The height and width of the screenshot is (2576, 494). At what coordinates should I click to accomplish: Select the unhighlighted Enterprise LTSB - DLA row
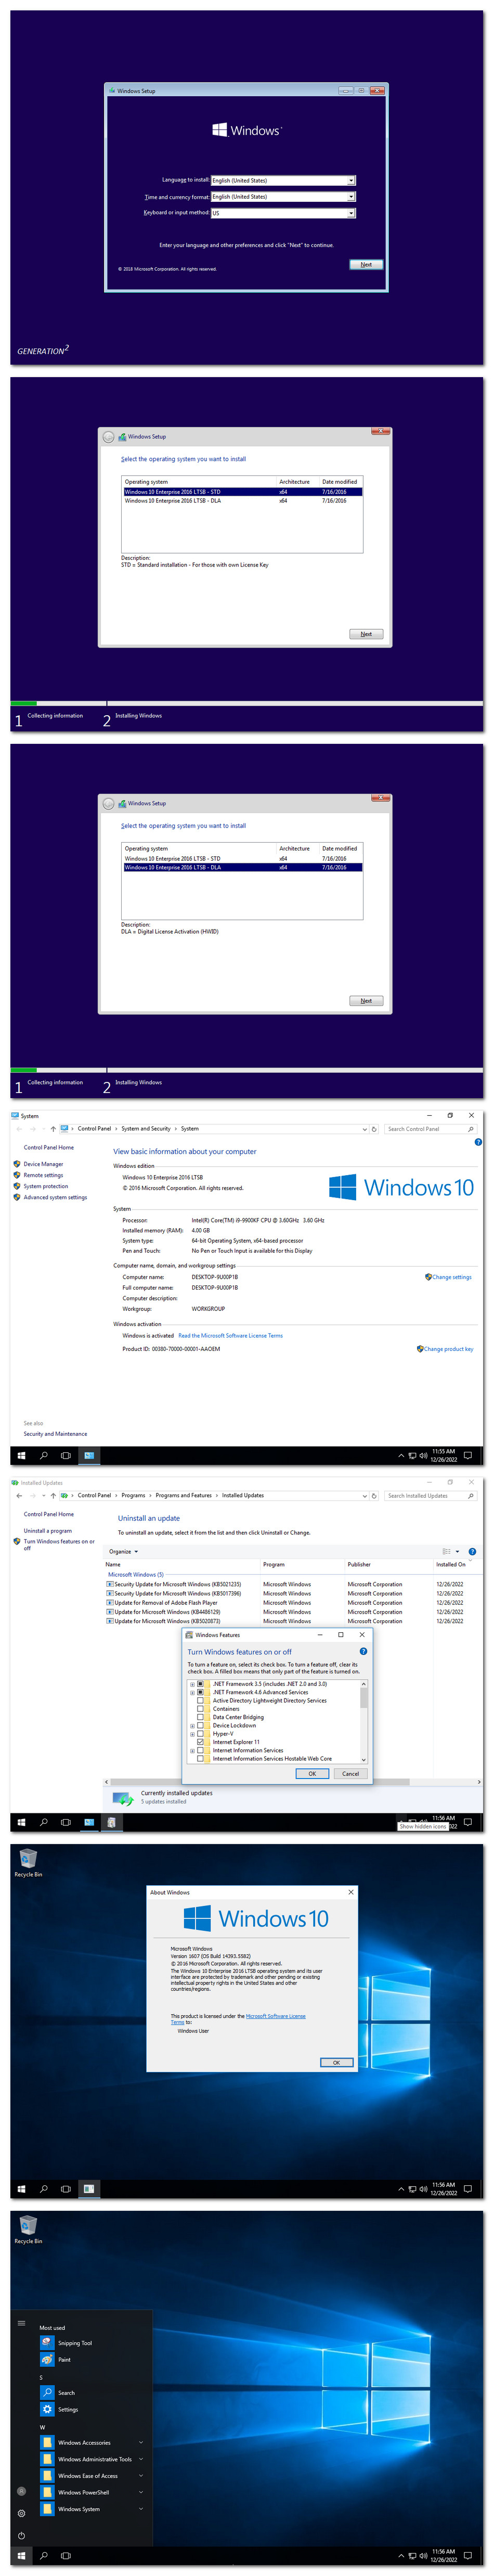tap(242, 501)
